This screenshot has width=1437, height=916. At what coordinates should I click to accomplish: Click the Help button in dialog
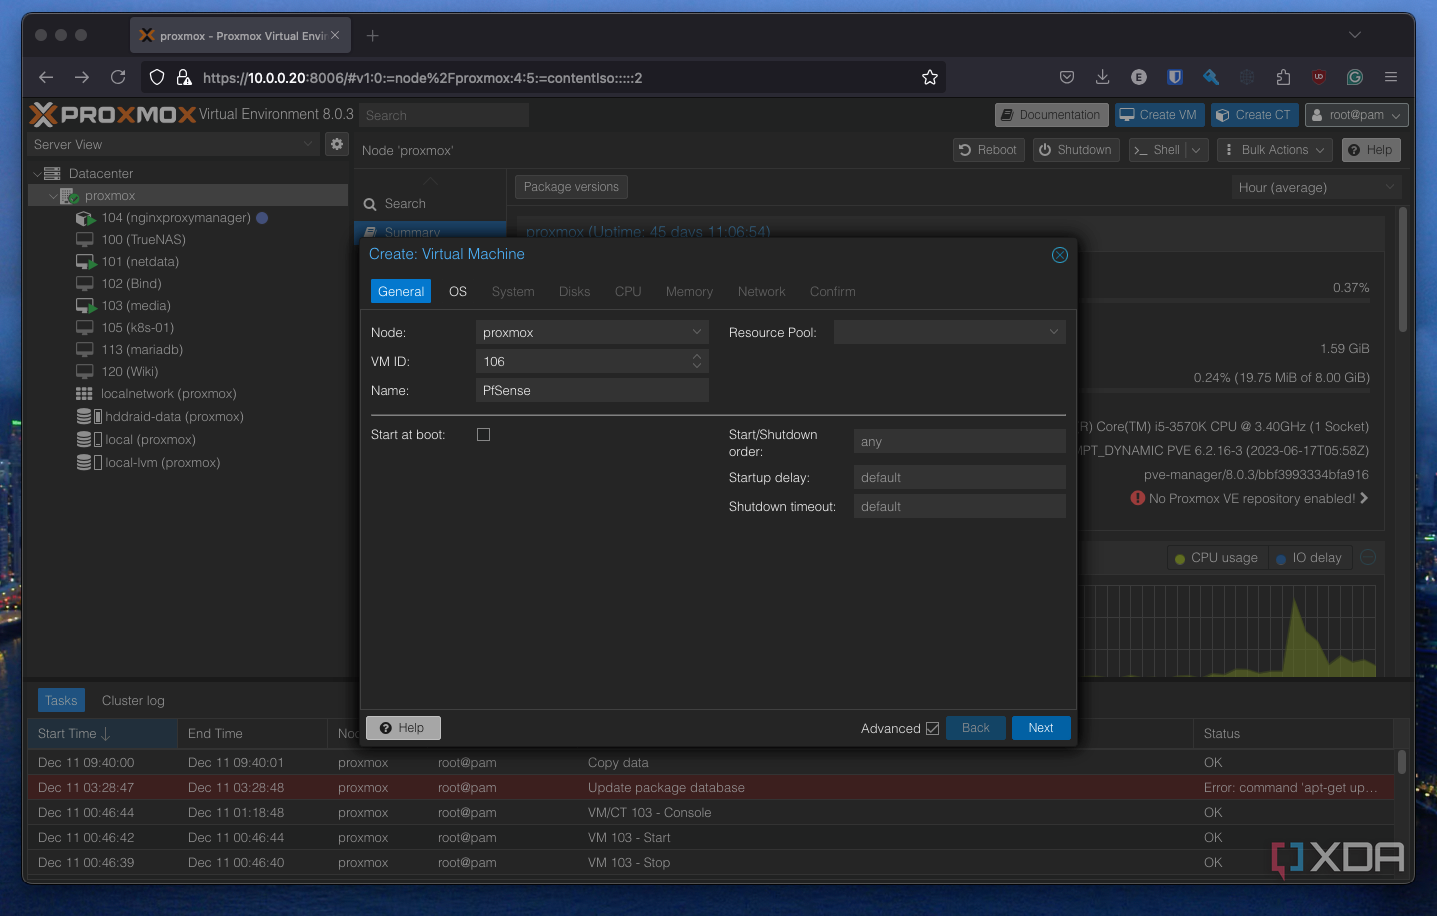(403, 728)
